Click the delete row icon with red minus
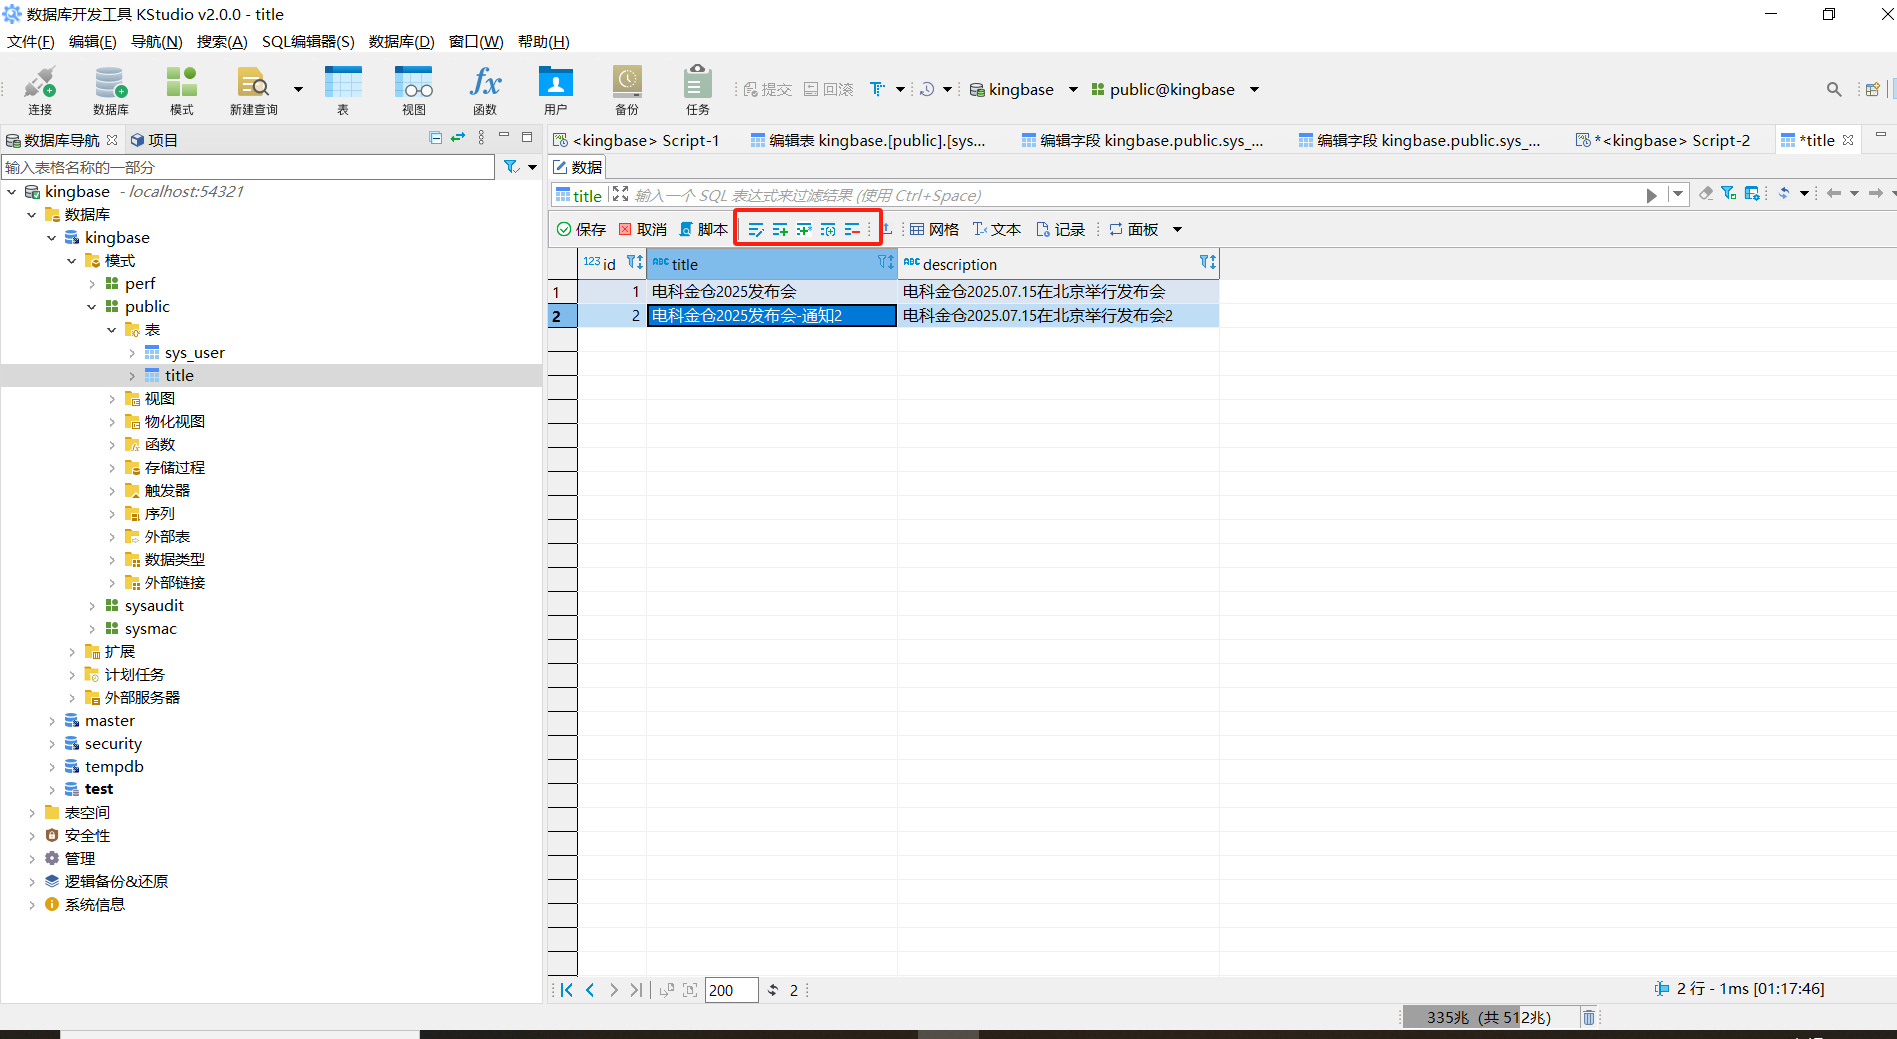 (x=852, y=230)
